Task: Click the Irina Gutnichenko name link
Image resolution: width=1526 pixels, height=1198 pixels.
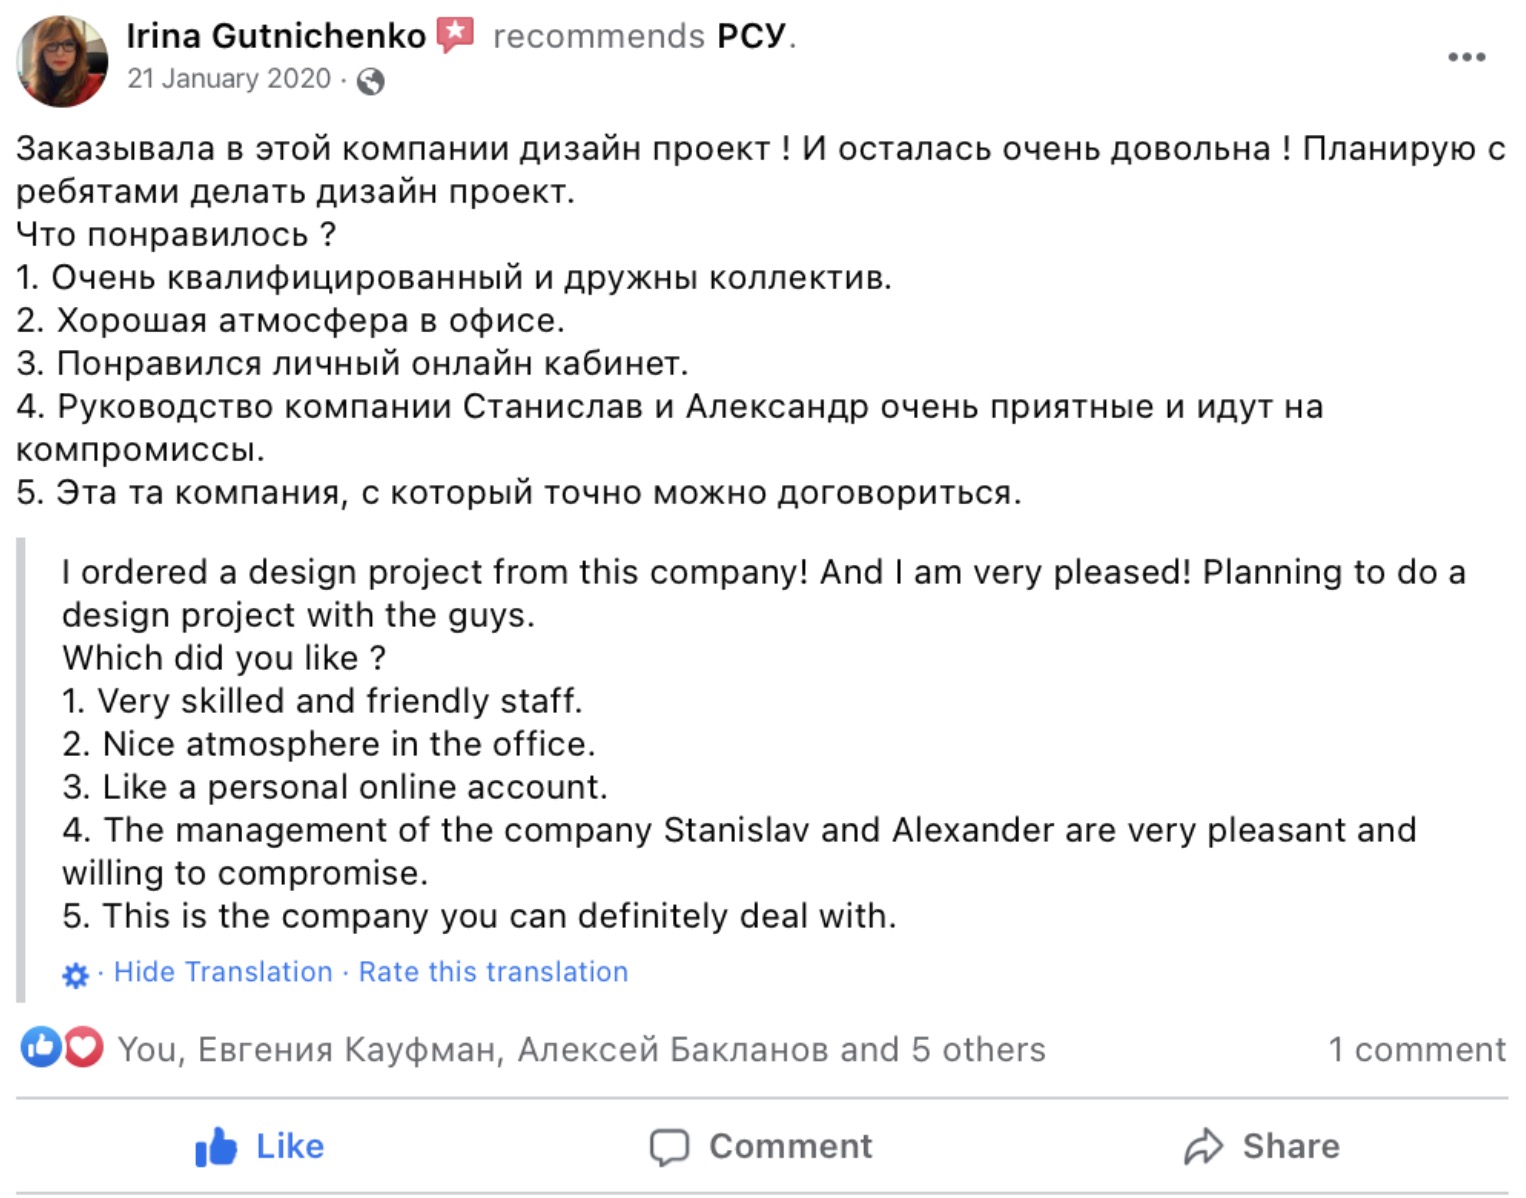Action: [276, 36]
